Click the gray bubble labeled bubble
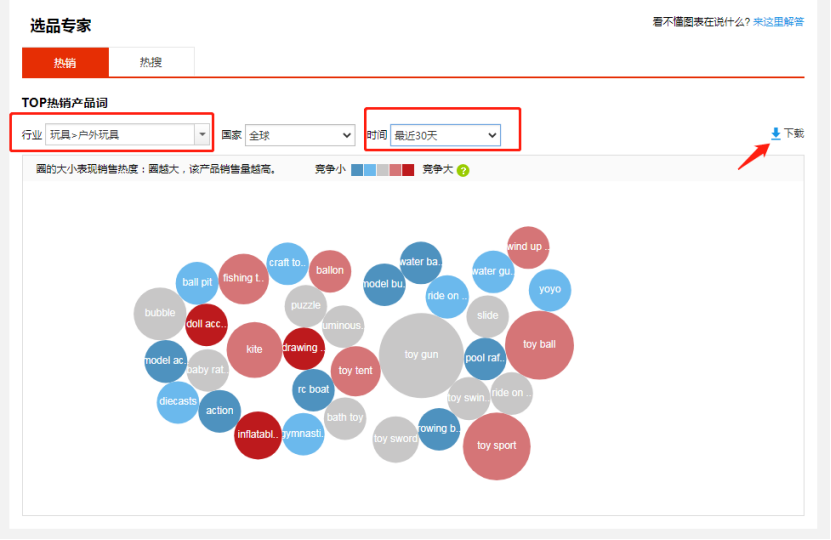The height and width of the screenshot is (540, 831). tap(160, 313)
